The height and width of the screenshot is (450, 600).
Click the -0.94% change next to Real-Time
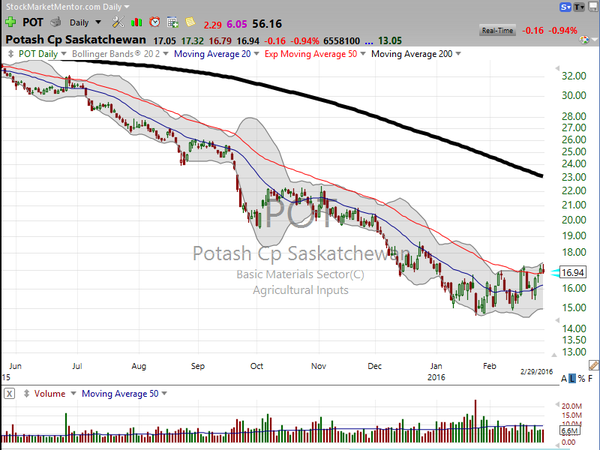click(563, 31)
